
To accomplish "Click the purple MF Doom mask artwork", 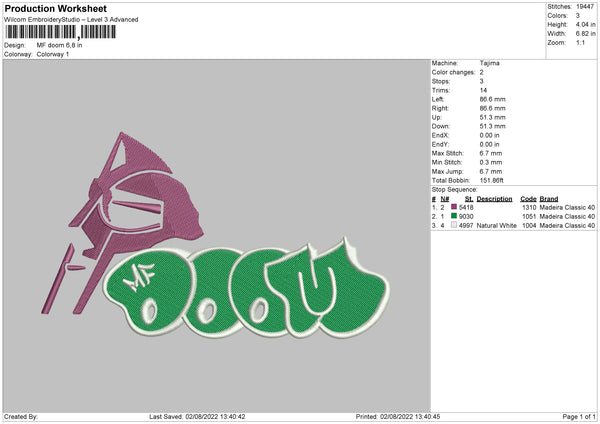I will click(122, 222).
